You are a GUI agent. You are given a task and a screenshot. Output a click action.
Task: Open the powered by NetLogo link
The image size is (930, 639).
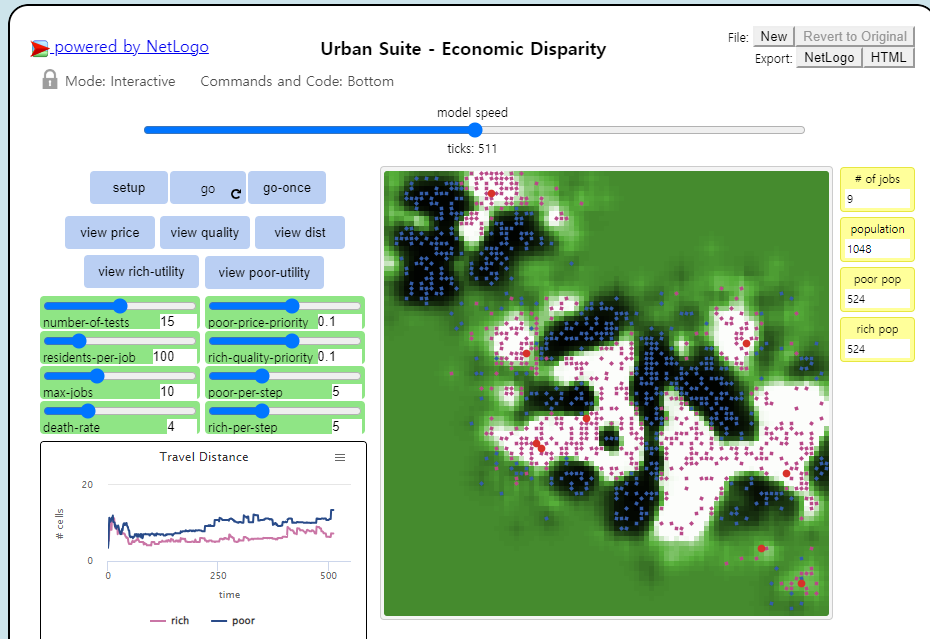tap(131, 46)
